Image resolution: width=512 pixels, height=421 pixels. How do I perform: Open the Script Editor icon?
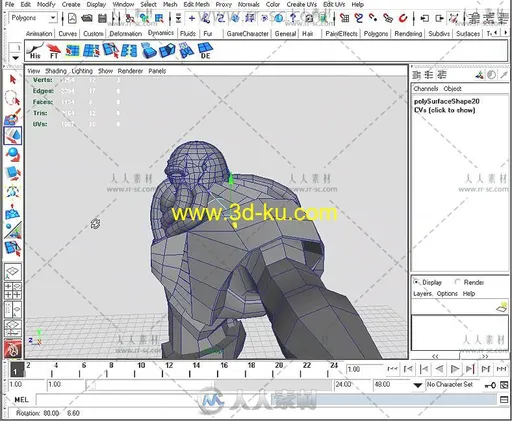(504, 399)
